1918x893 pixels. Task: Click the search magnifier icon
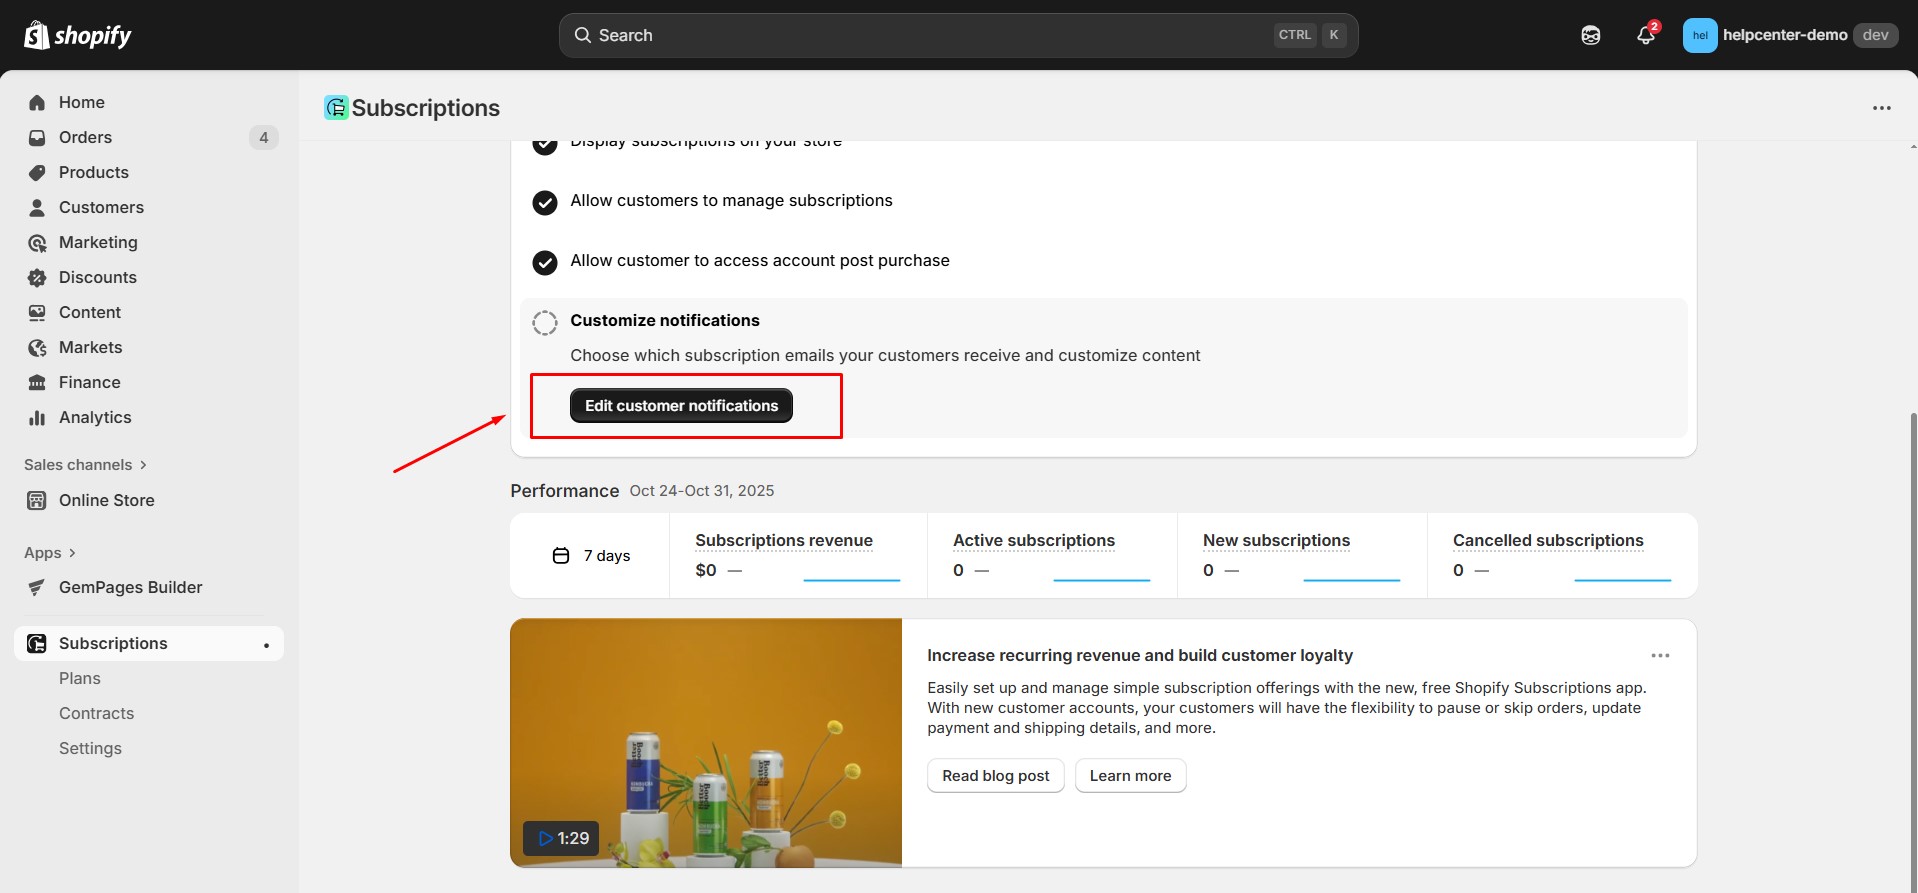tap(583, 35)
